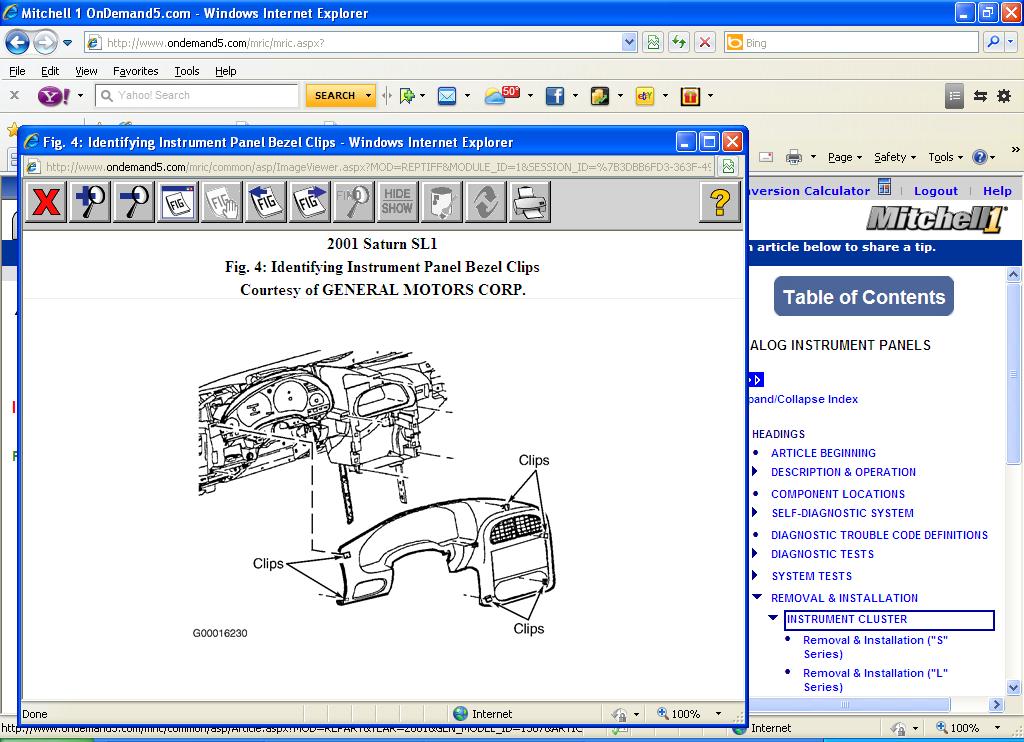1024x742 pixels.
Task: Collapse the REMOVAL & INSTALLATION section arrow
Action: pyautogui.click(x=757, y=598)
